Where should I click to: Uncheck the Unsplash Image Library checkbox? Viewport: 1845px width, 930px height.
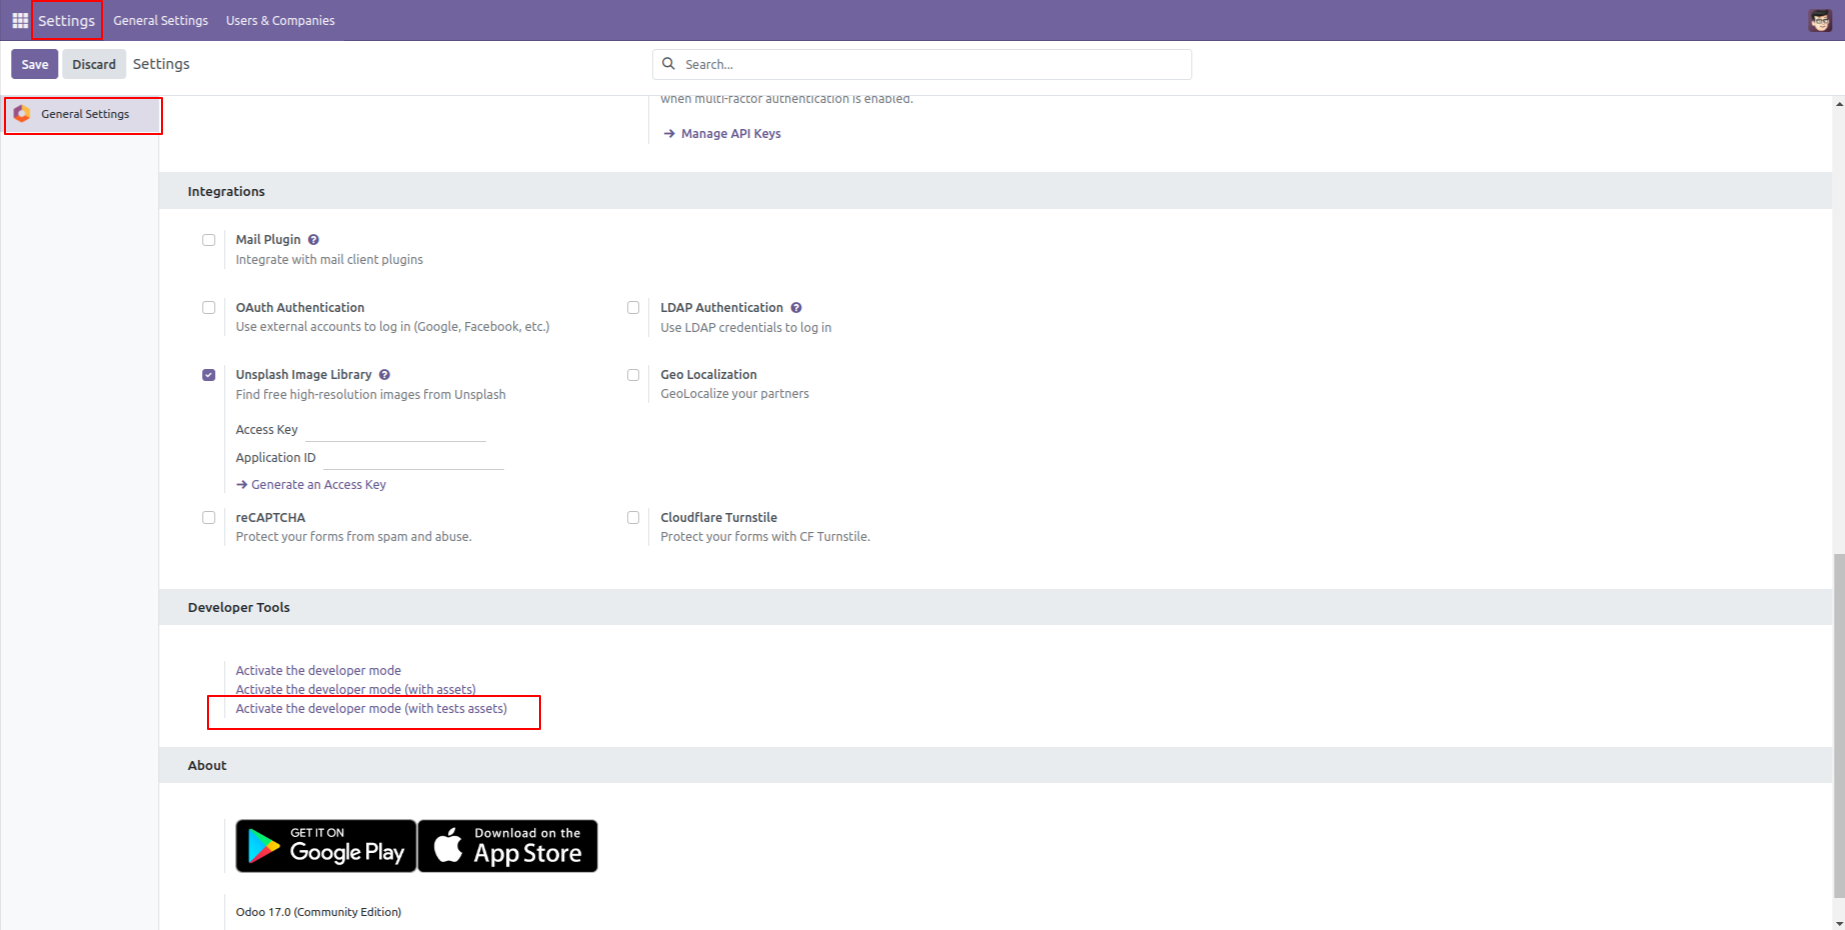point(209,375)
